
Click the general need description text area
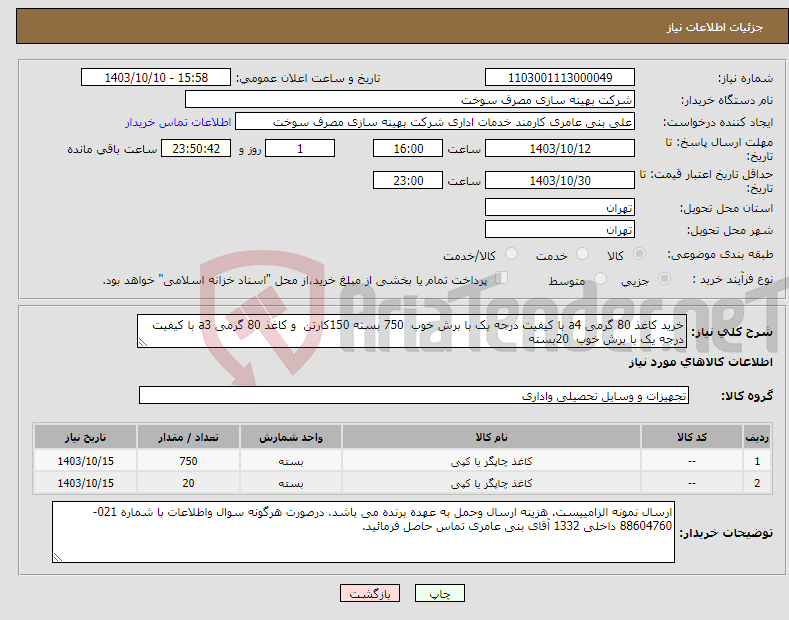click(412, 332)
